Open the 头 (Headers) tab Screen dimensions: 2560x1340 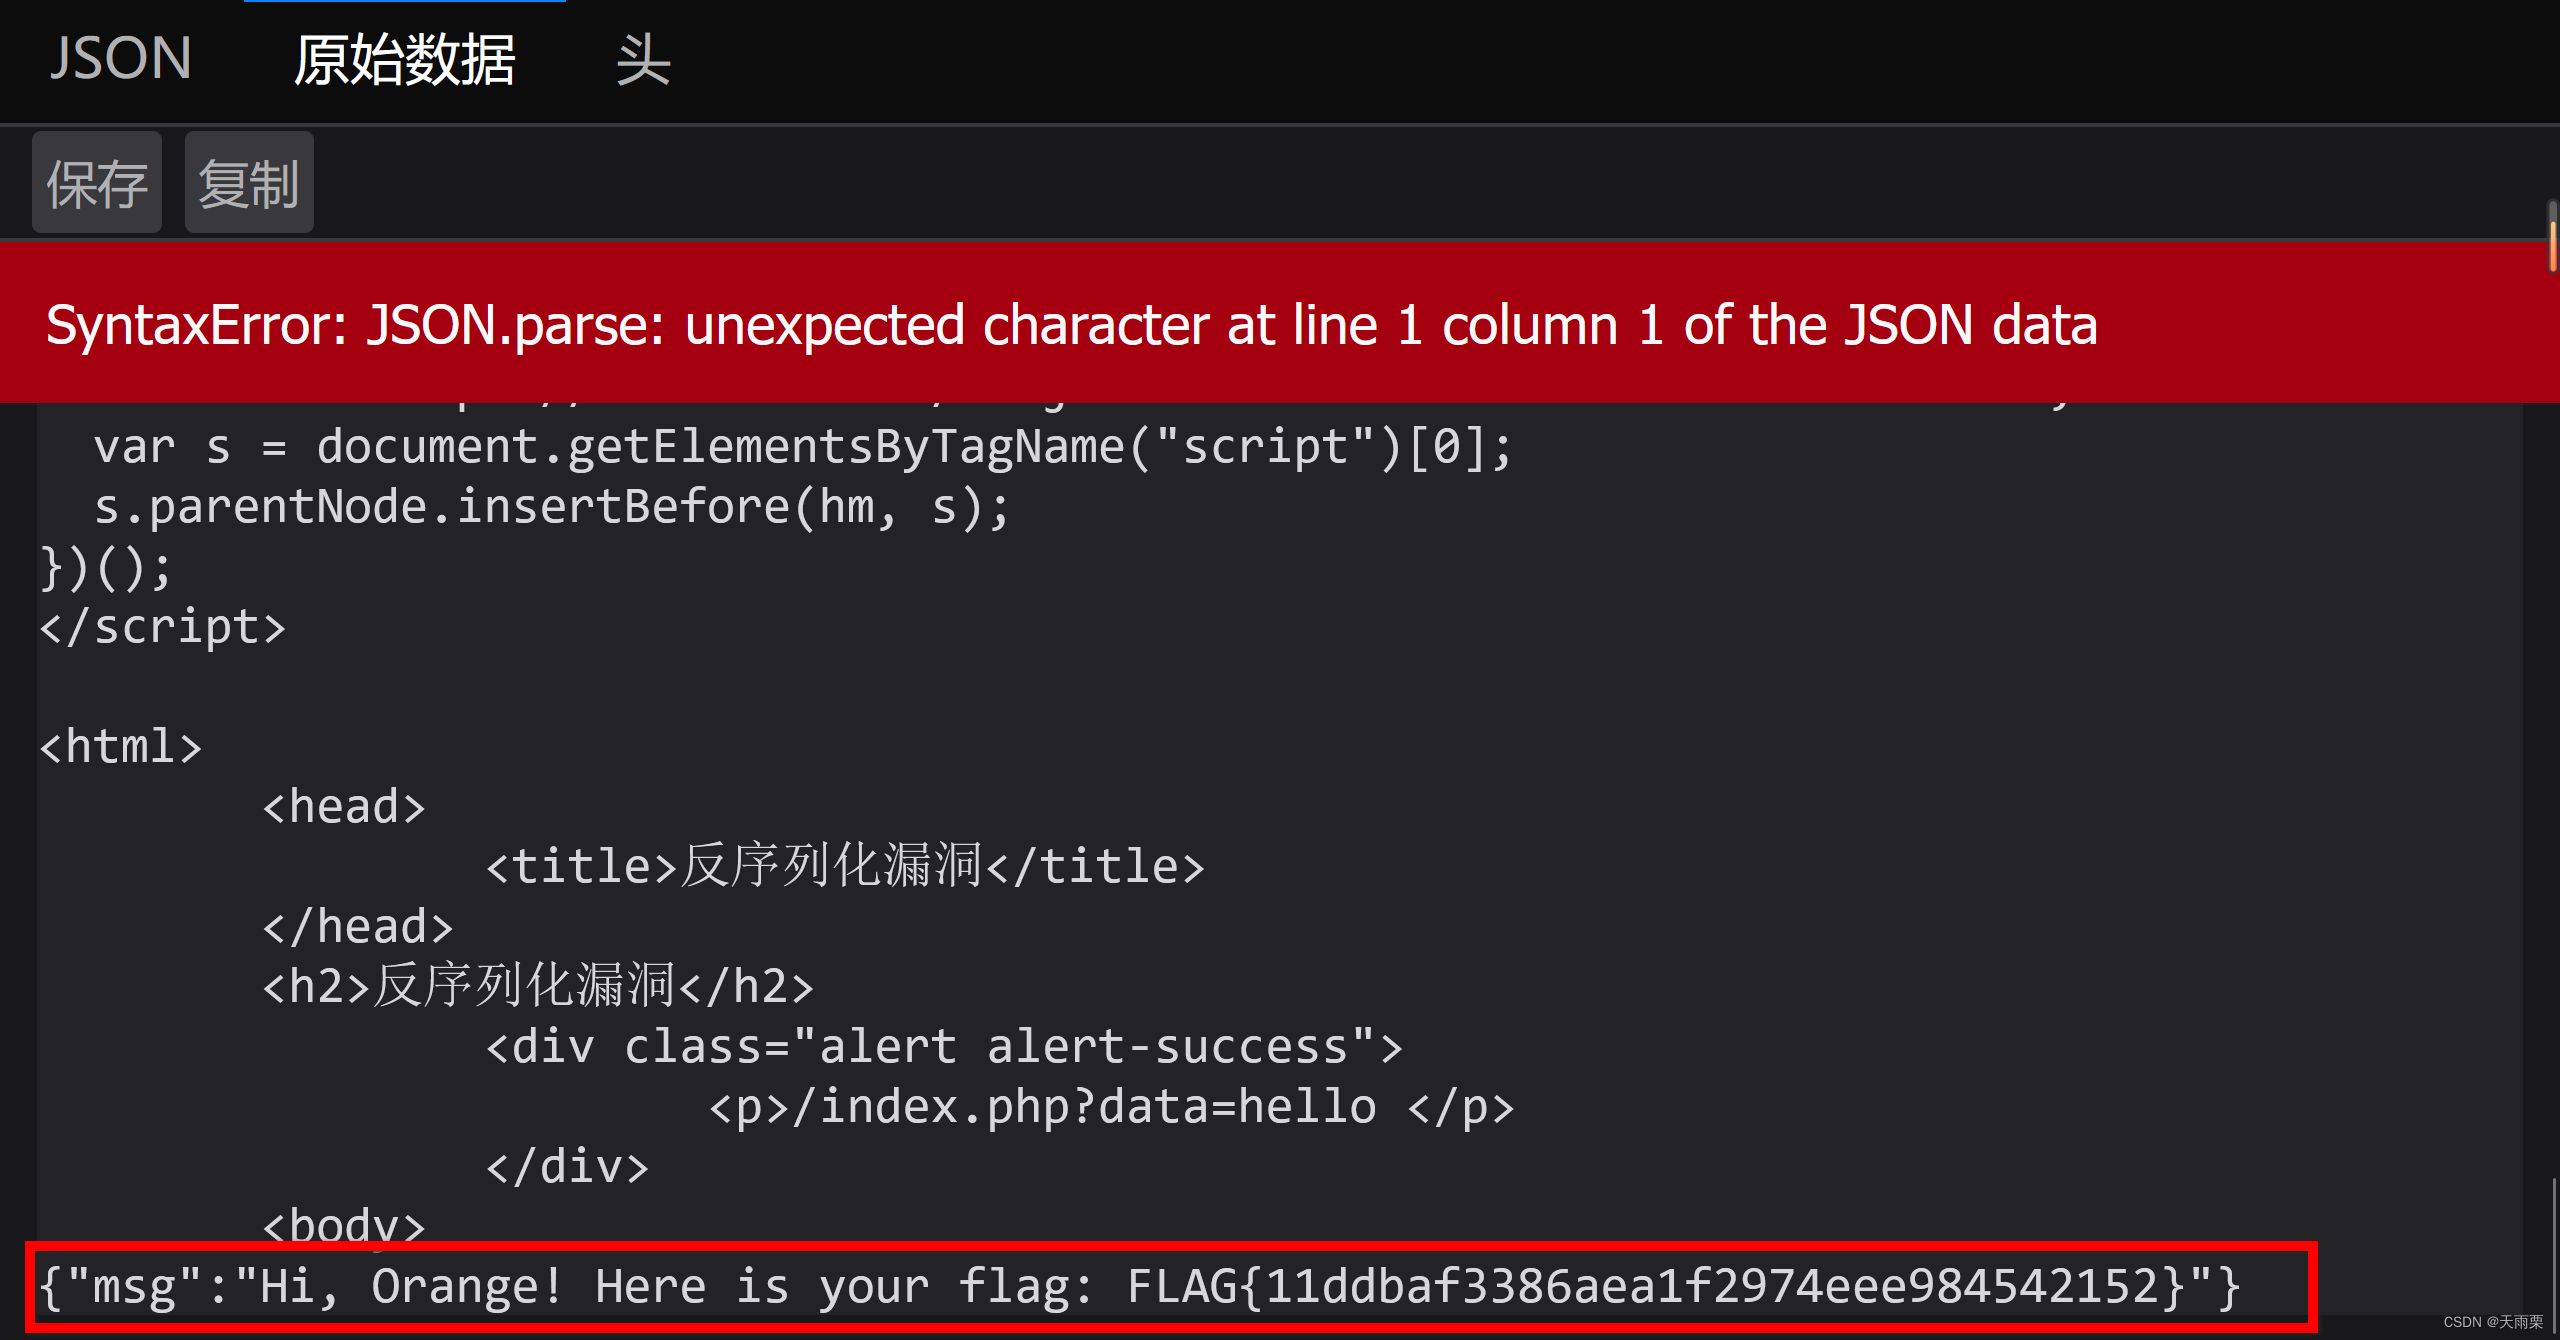click(x=643, y=60)
